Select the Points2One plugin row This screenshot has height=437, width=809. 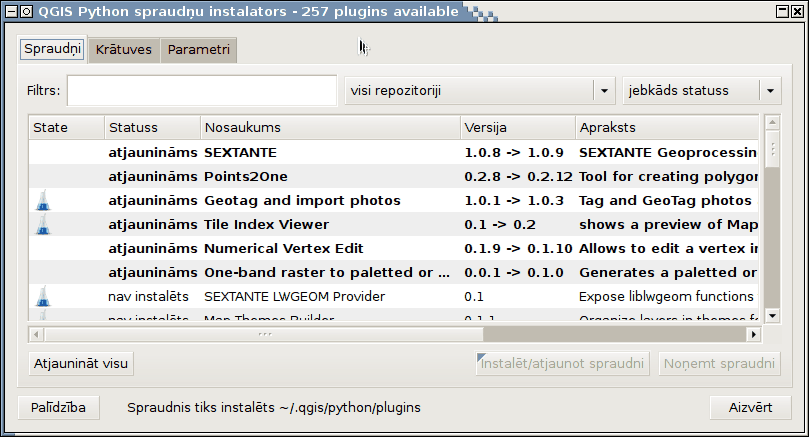pyautogui.click(x=394, y=176)
